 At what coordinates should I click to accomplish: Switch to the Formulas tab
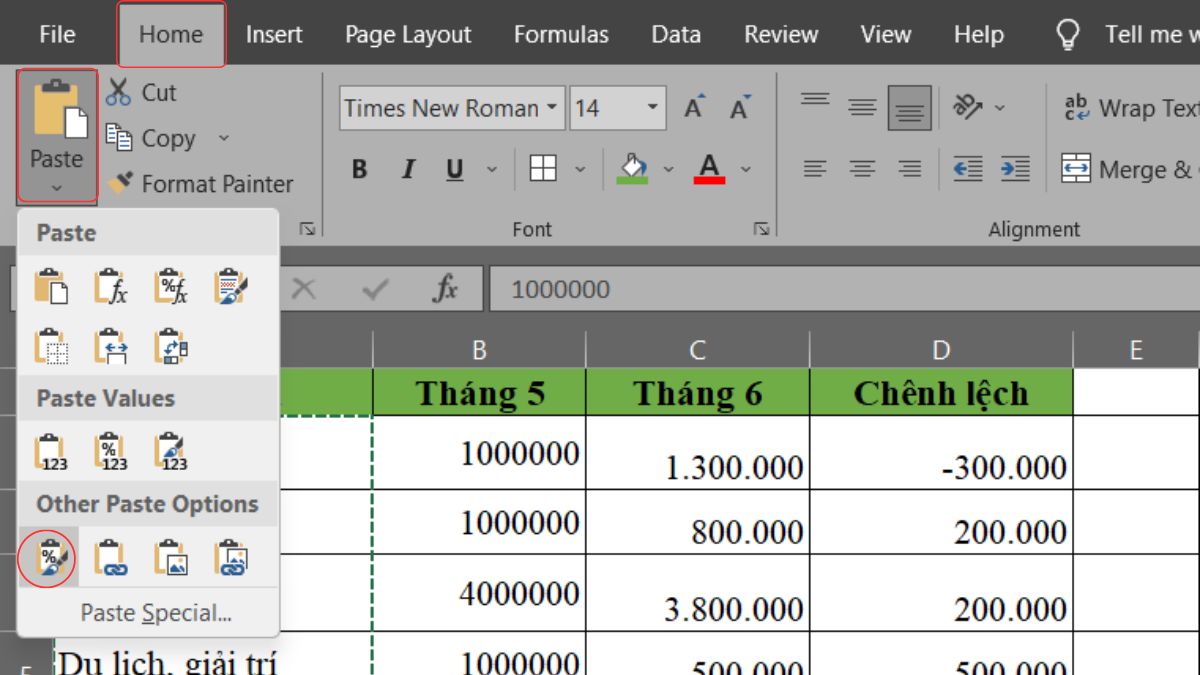561,33
